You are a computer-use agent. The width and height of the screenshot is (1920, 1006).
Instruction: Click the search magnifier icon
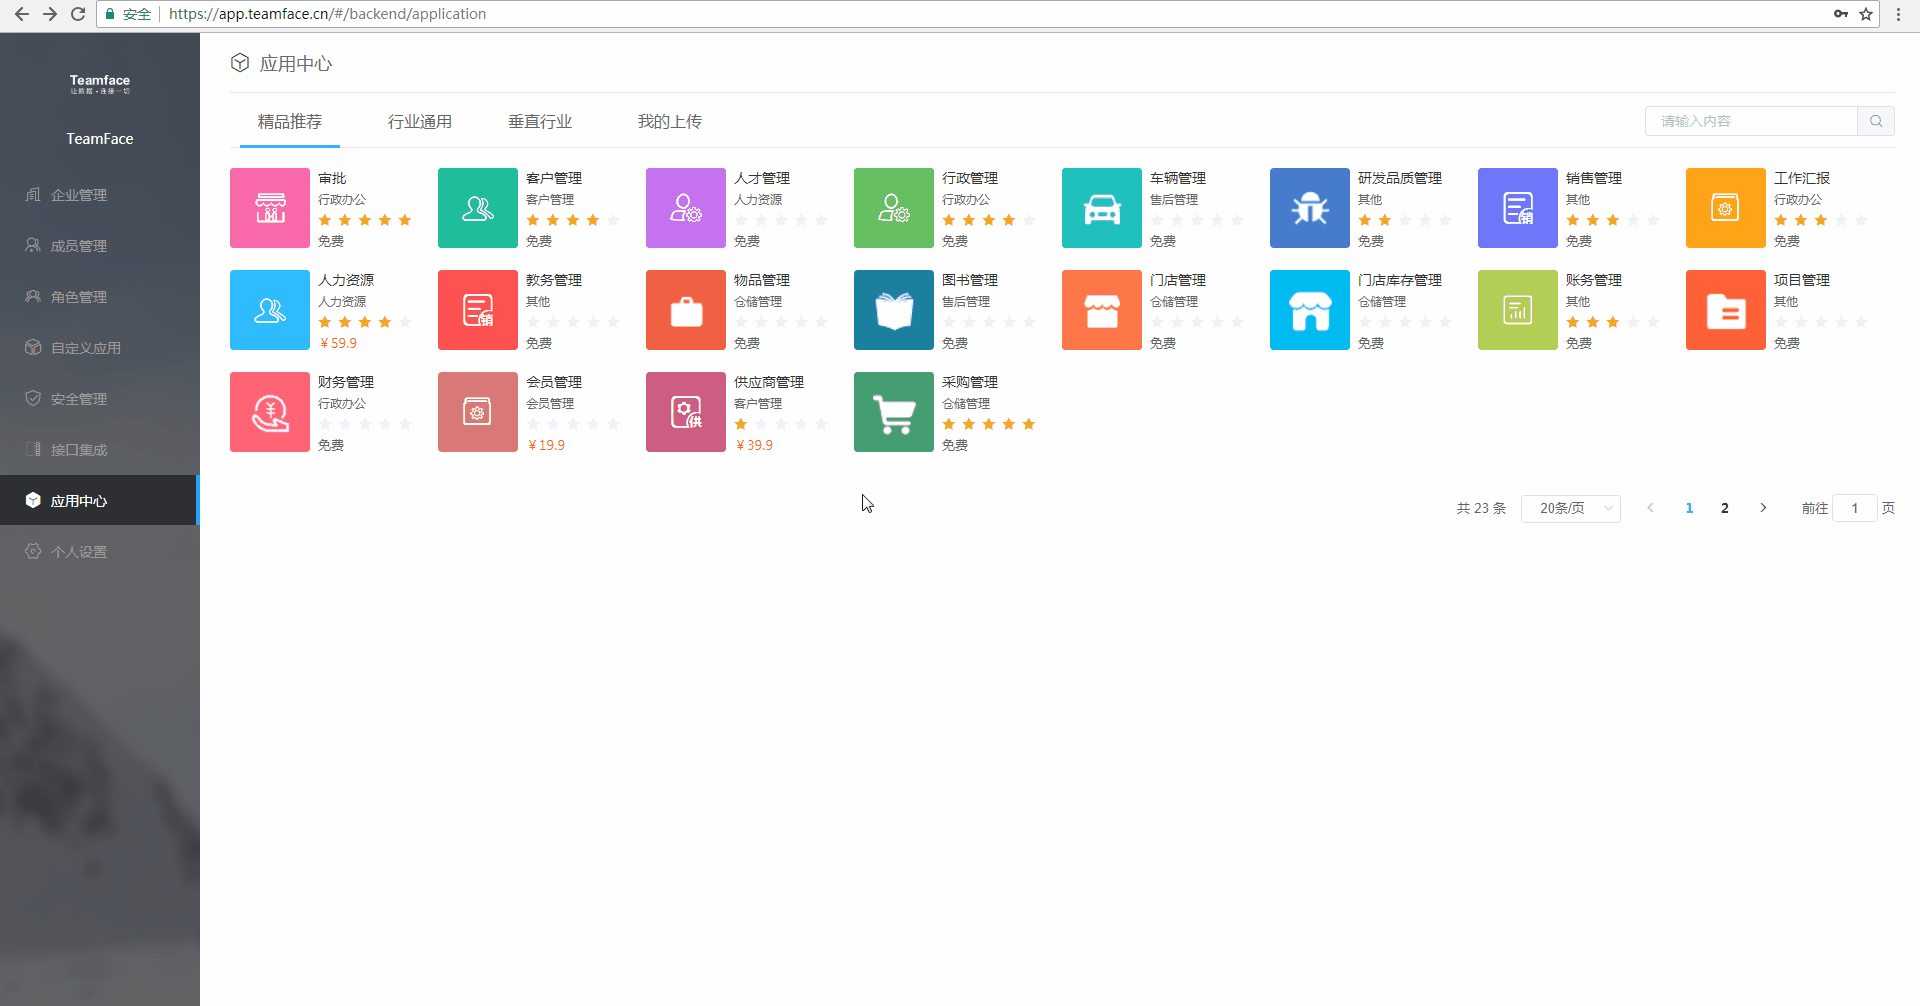(1876, 121)
